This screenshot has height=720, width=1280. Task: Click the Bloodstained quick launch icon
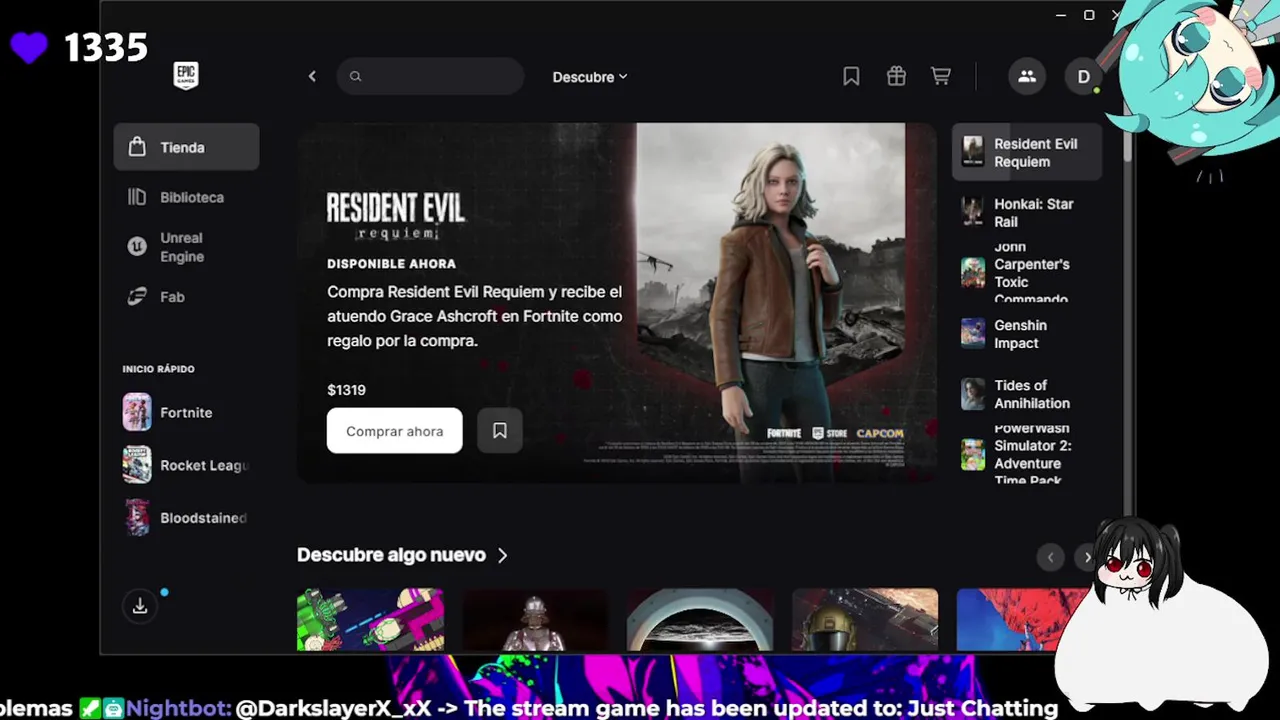tap(137, 518)
